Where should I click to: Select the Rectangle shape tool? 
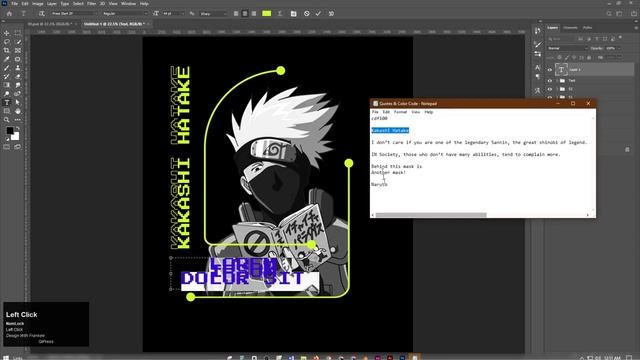tap(7, 111)
